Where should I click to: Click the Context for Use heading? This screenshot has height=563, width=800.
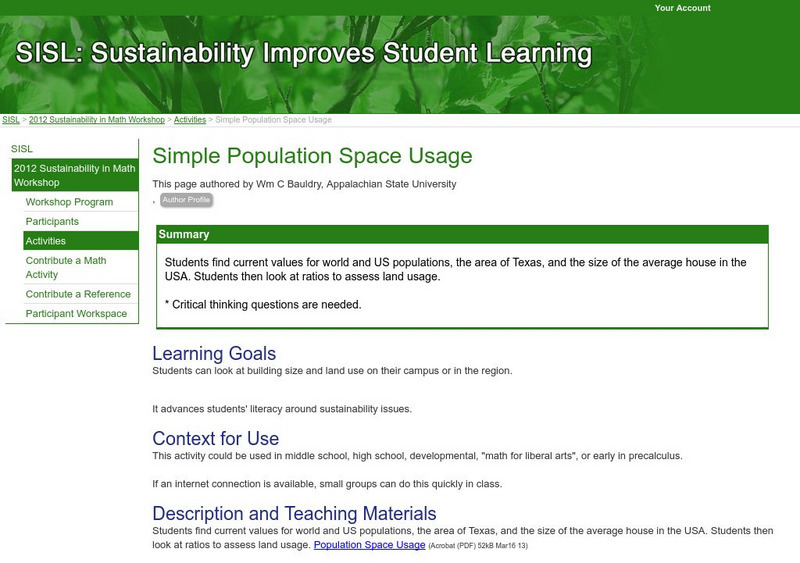[215, 438]
